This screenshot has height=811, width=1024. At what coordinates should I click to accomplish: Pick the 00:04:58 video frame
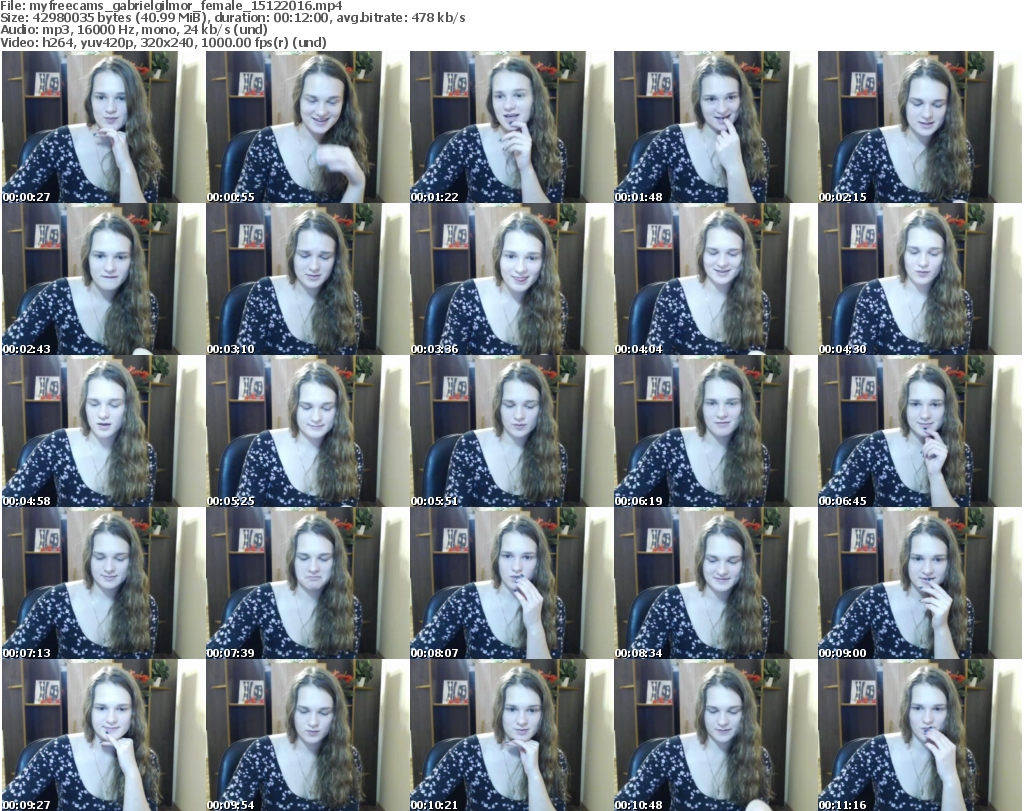tap(104, 431)
